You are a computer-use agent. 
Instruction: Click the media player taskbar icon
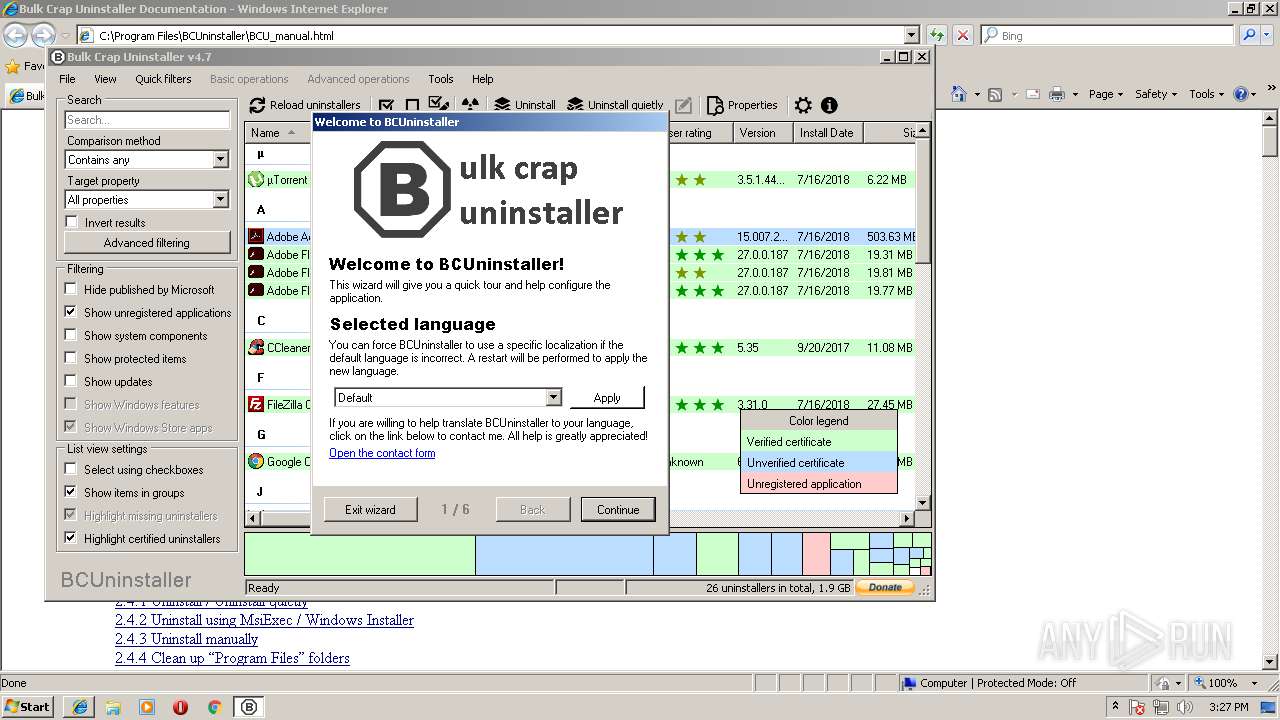(147, 707)
